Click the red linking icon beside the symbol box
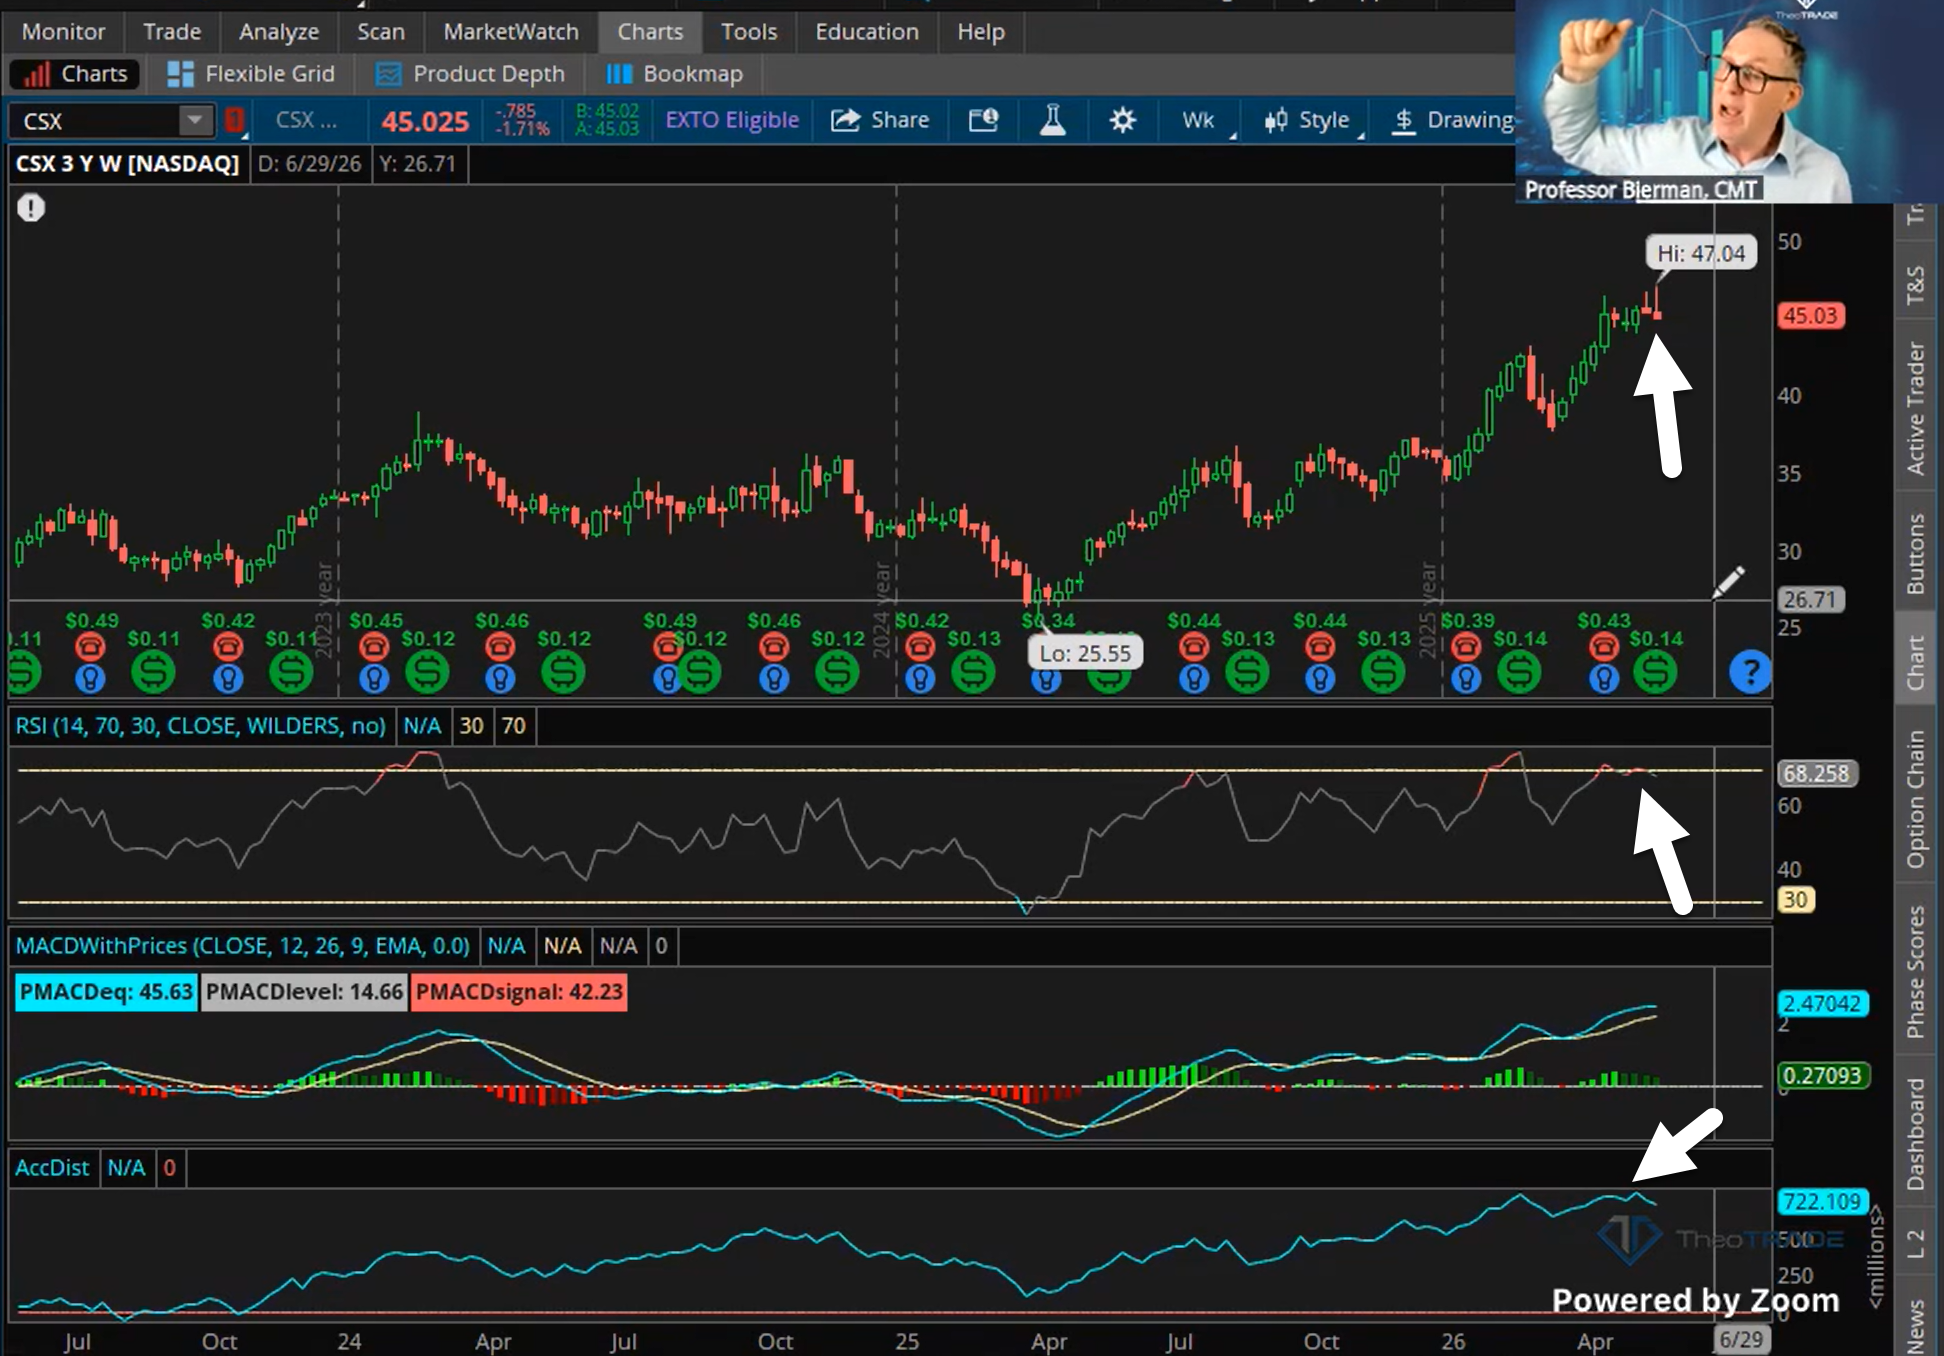The width and height of the screenshot is (1944, 1356). 234,121
